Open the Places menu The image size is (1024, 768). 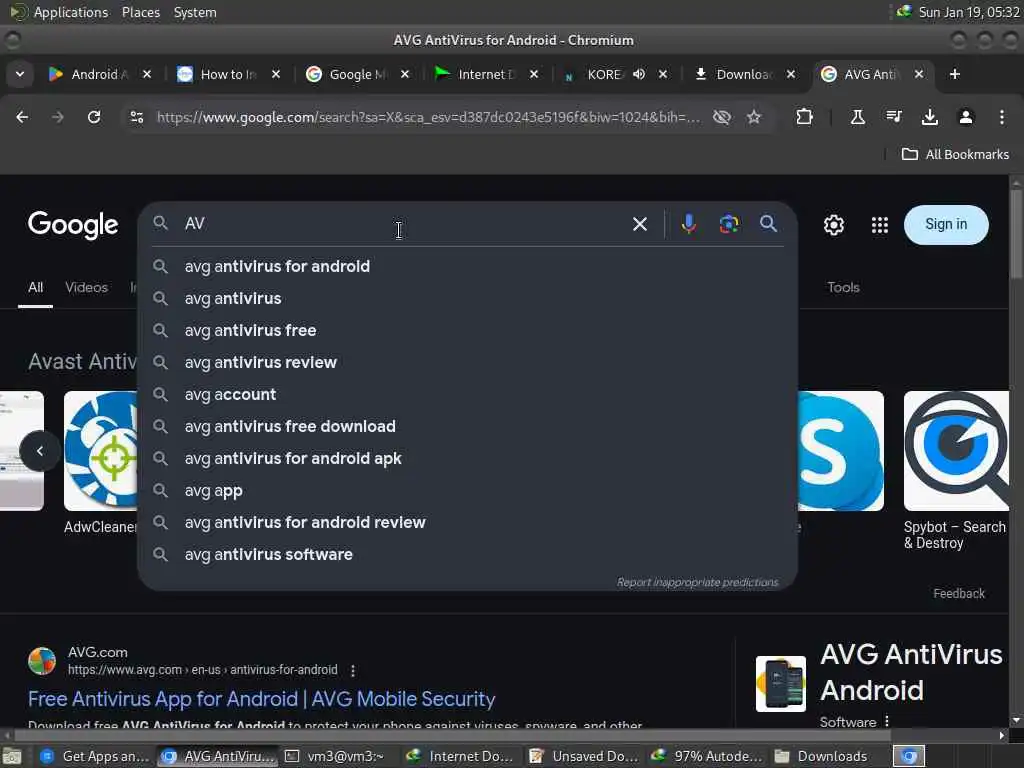click(x=140, y=12)
